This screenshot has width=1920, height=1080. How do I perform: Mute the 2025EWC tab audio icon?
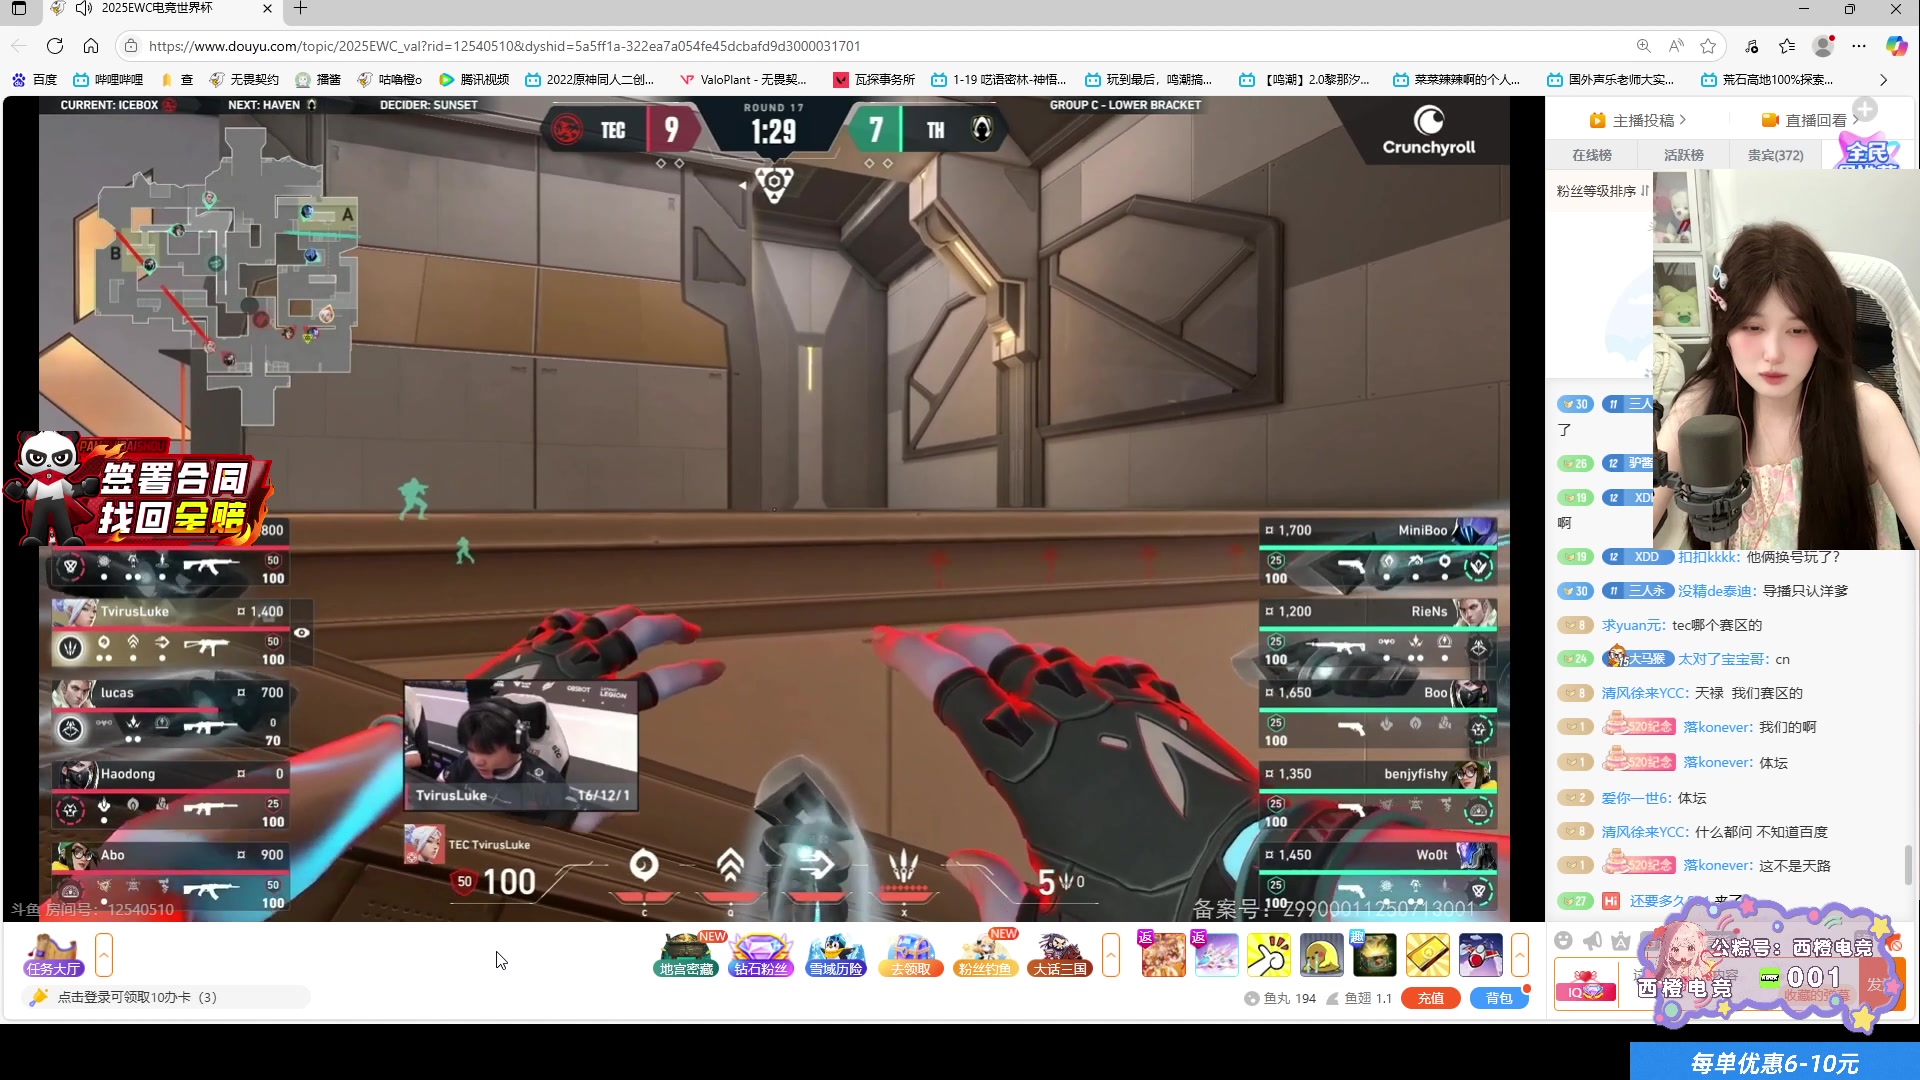[x=84, y=8]
